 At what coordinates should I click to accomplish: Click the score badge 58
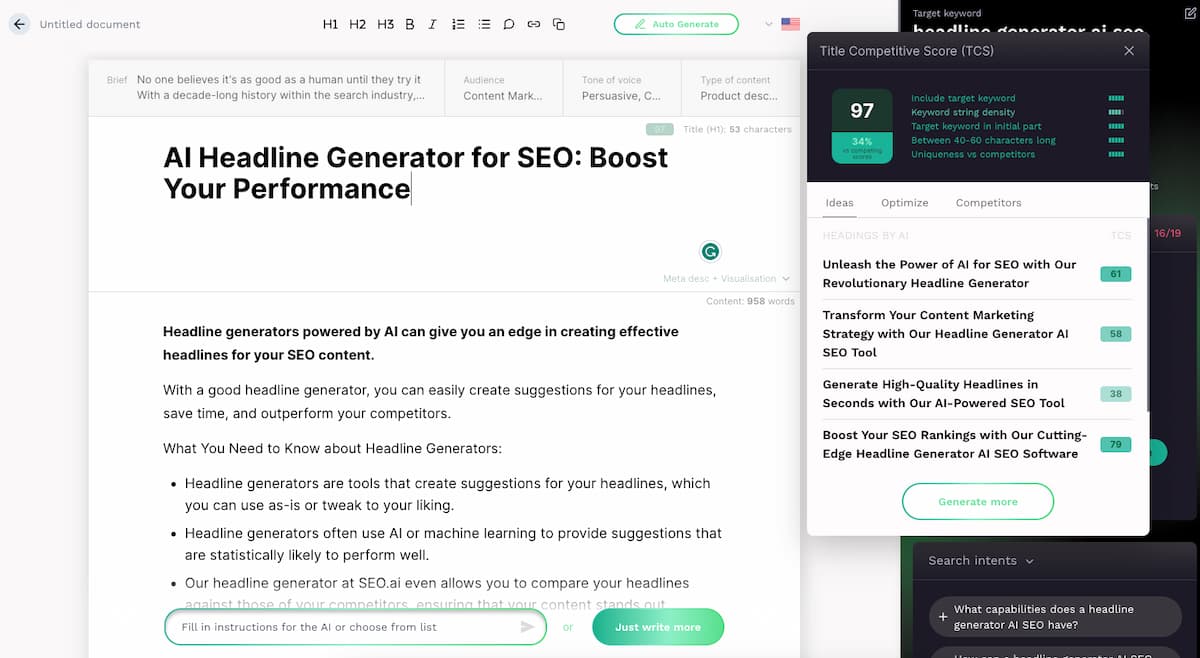coord(1115,334)
